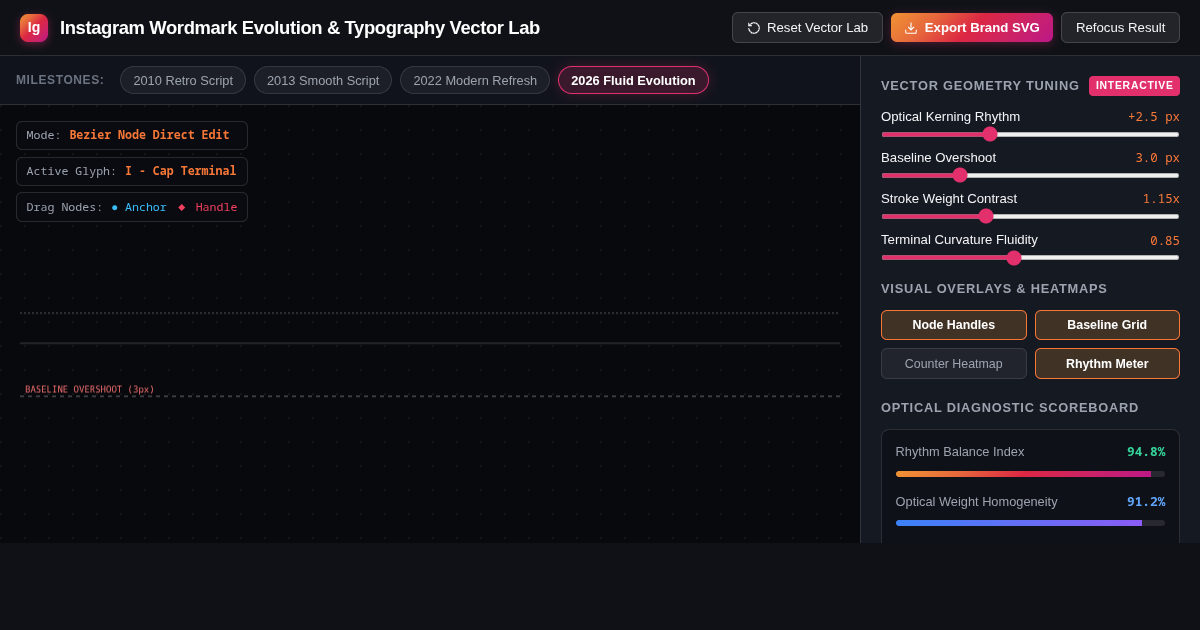Click the Instagram Wordmark Evolution page title
The image size is (1200, 630).
pyautogui.click(x=300, y=28)
